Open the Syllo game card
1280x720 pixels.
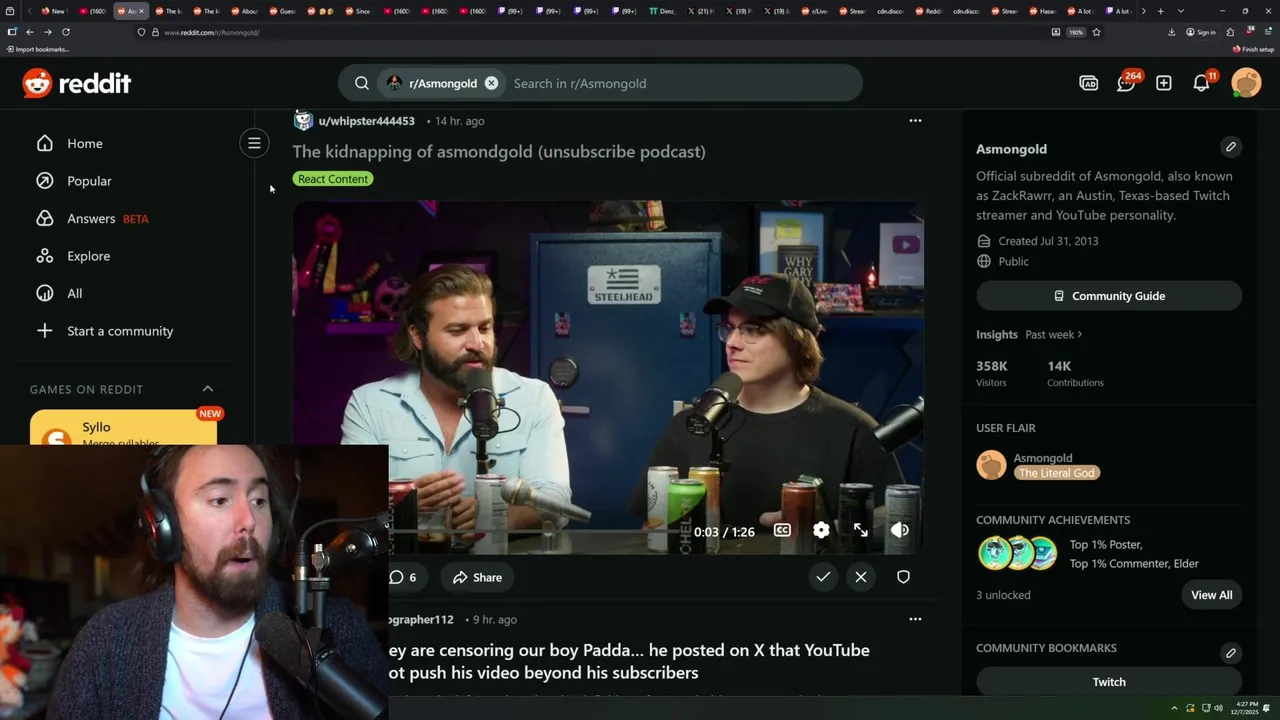(123, 428)
